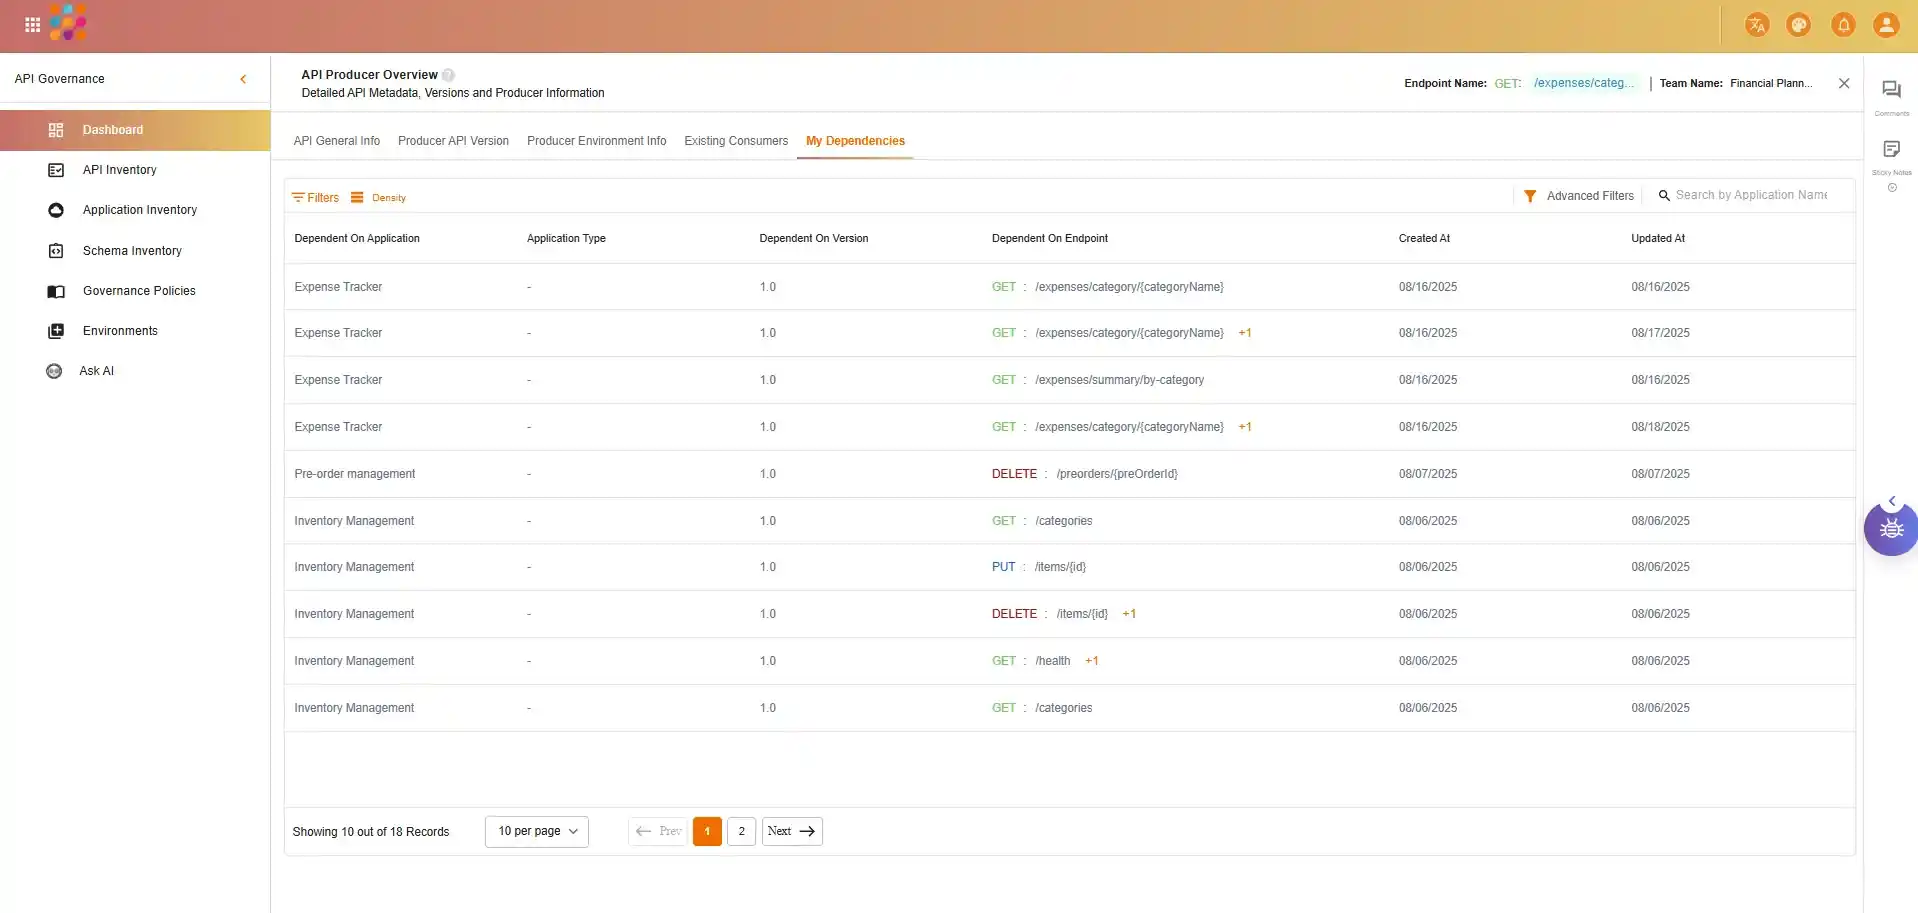1918x913 pixels.
Task: Open Advanced Filters
Action: [1578, 196]
